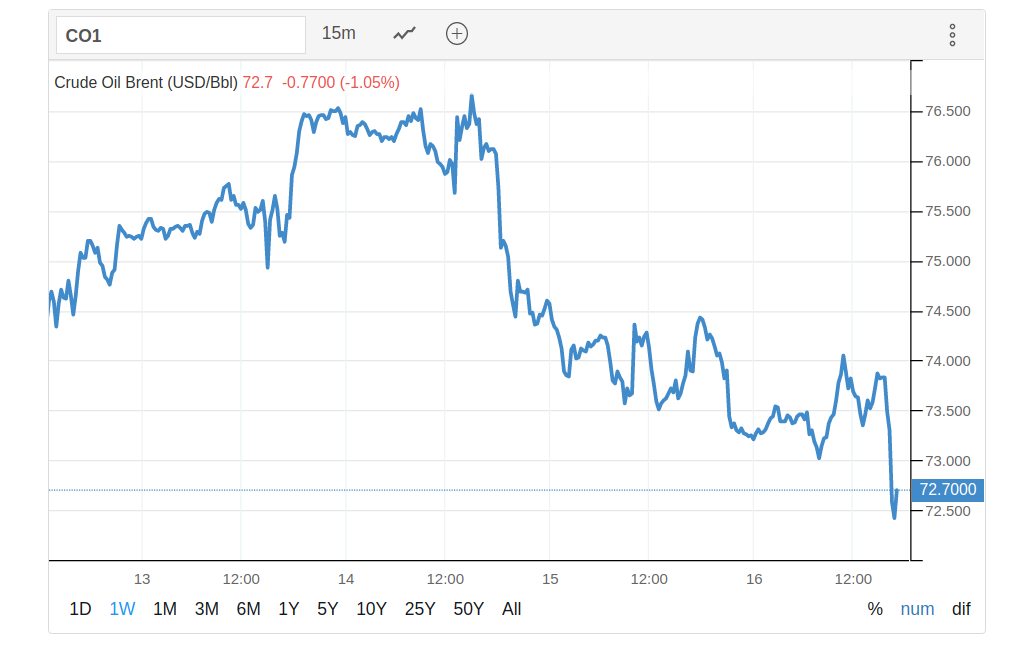This screenshot has width=1013, height=648.
Task: Click the 72.7000 current price label
Action: 948,490
